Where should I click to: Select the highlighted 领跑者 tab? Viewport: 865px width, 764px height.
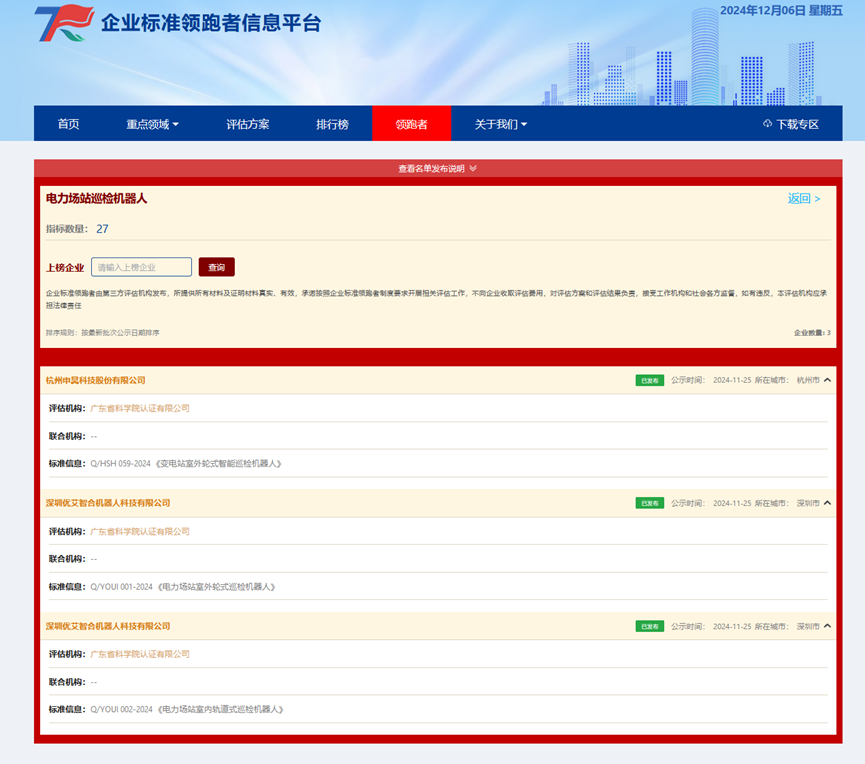click(x=411, y=124)
